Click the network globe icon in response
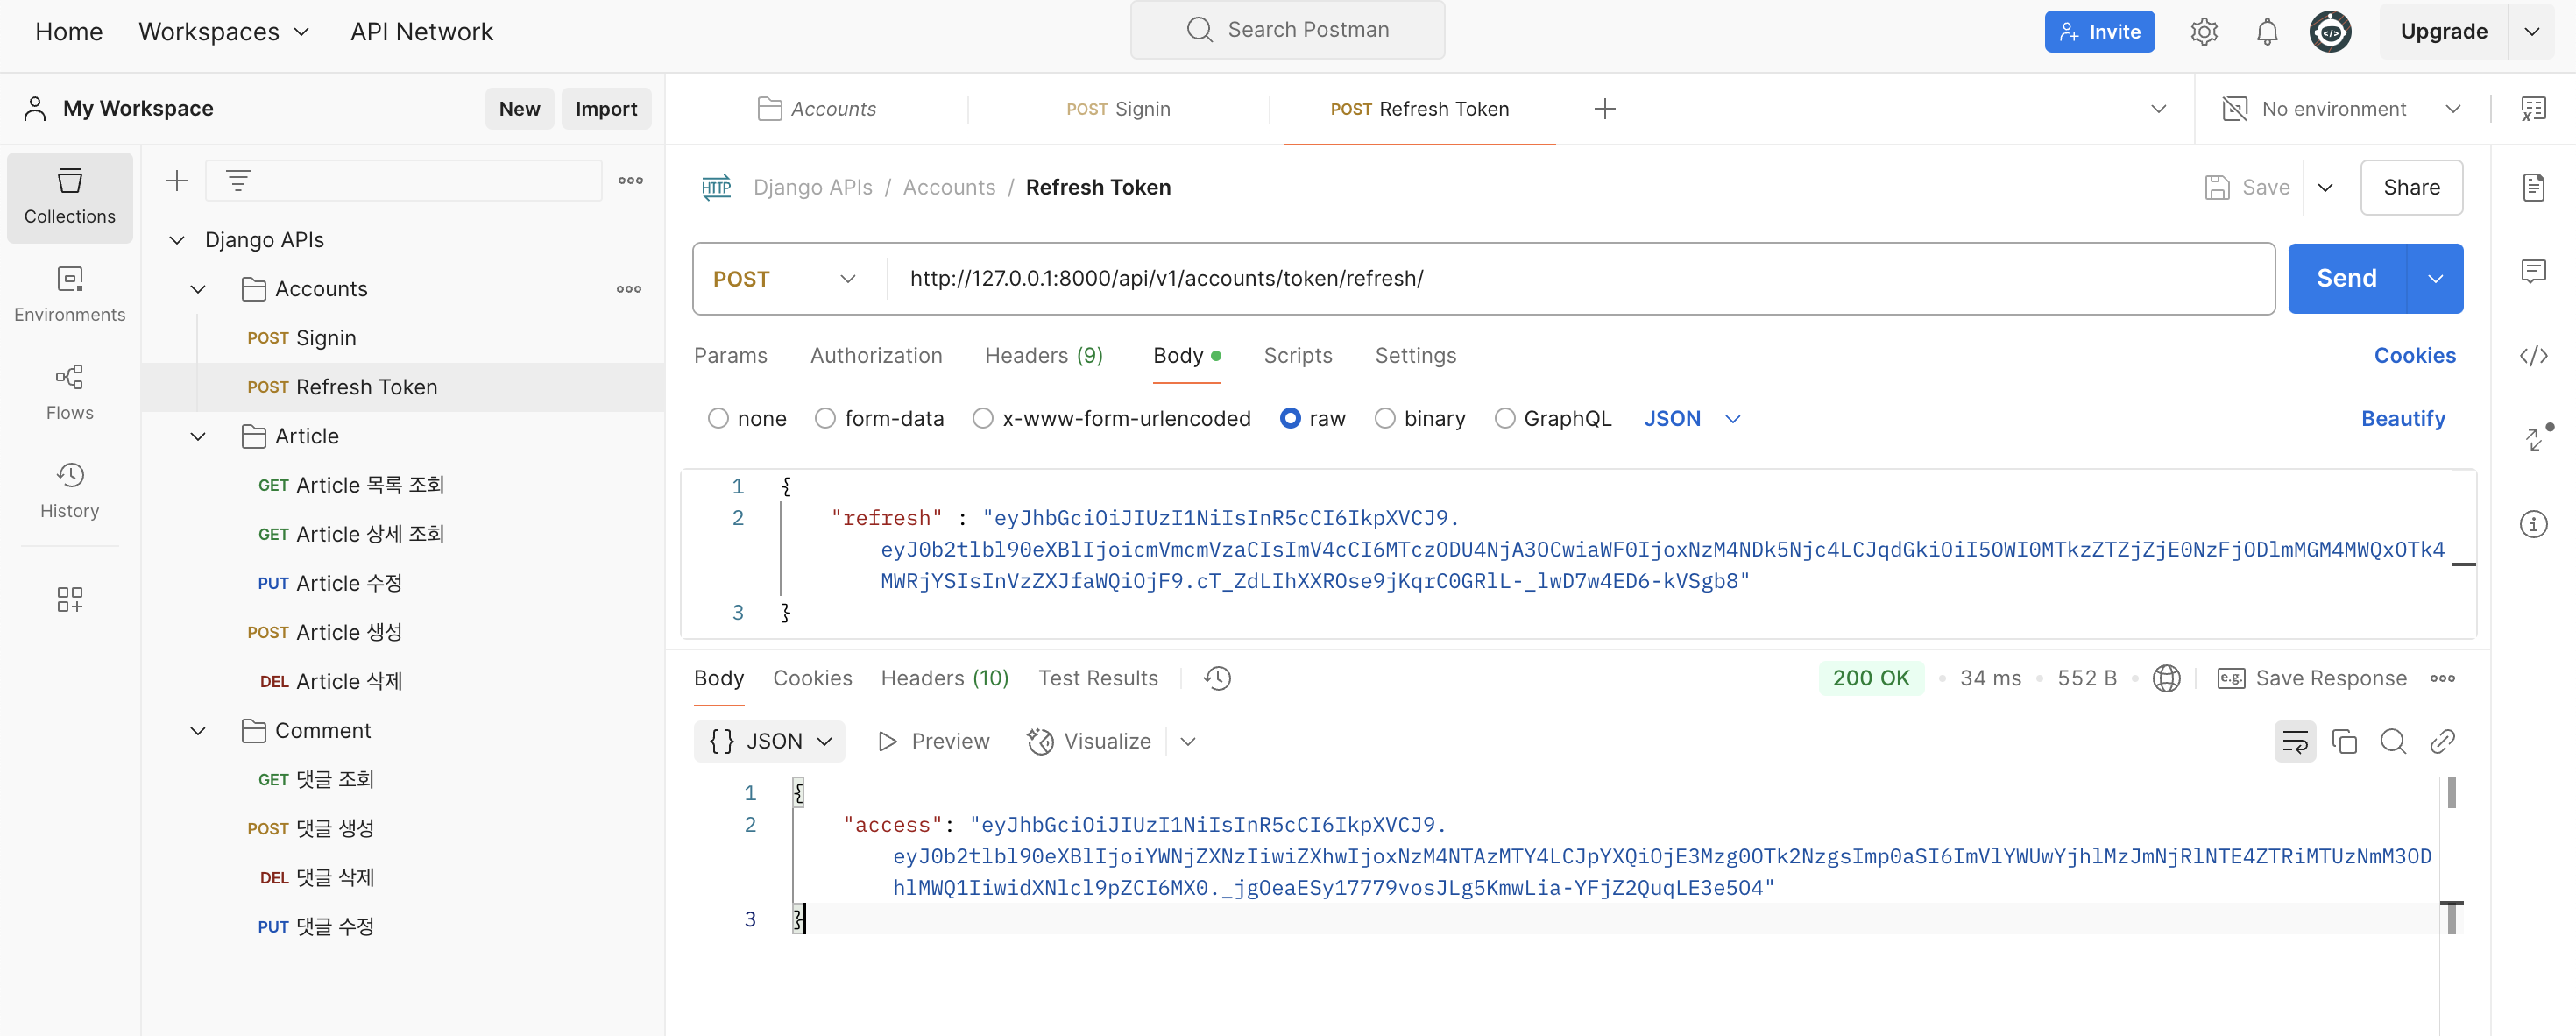Screen dimensions: 2576x1036 pos(2166,678)
